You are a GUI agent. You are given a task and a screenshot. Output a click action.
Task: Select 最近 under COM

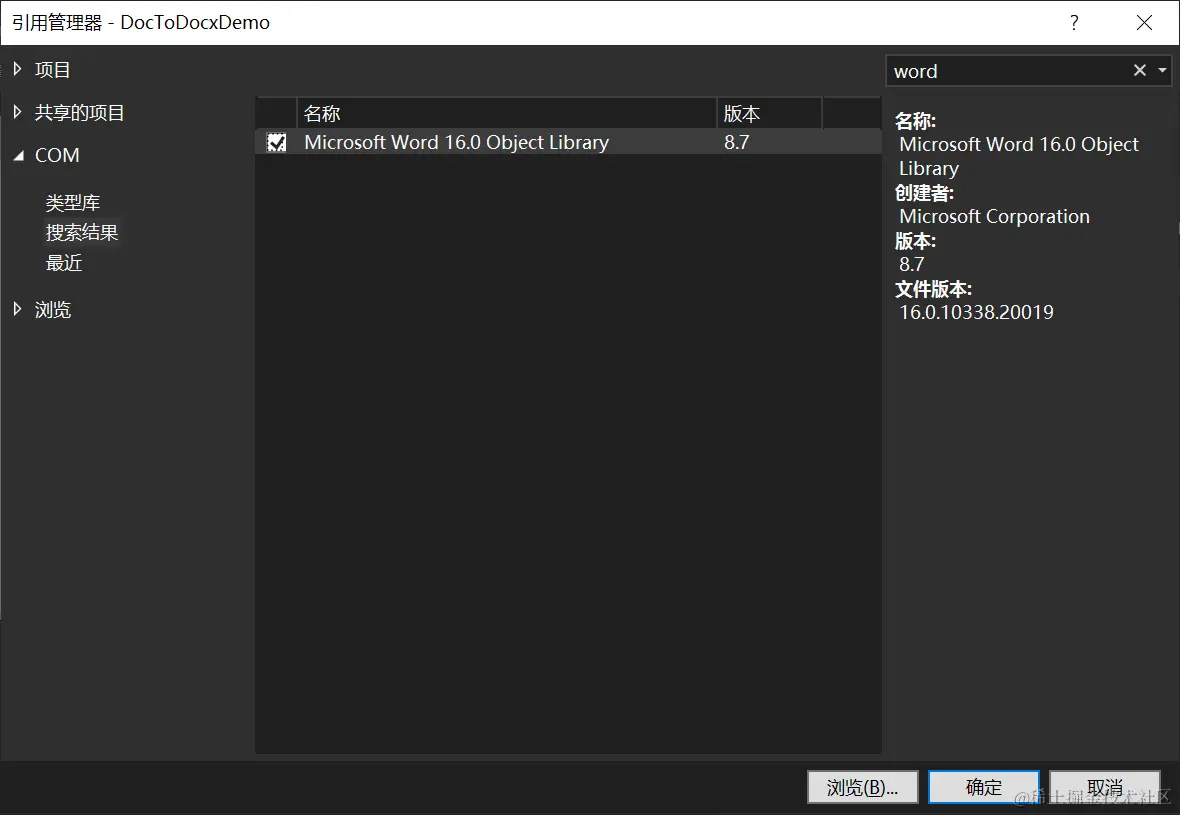coord(64,263)
